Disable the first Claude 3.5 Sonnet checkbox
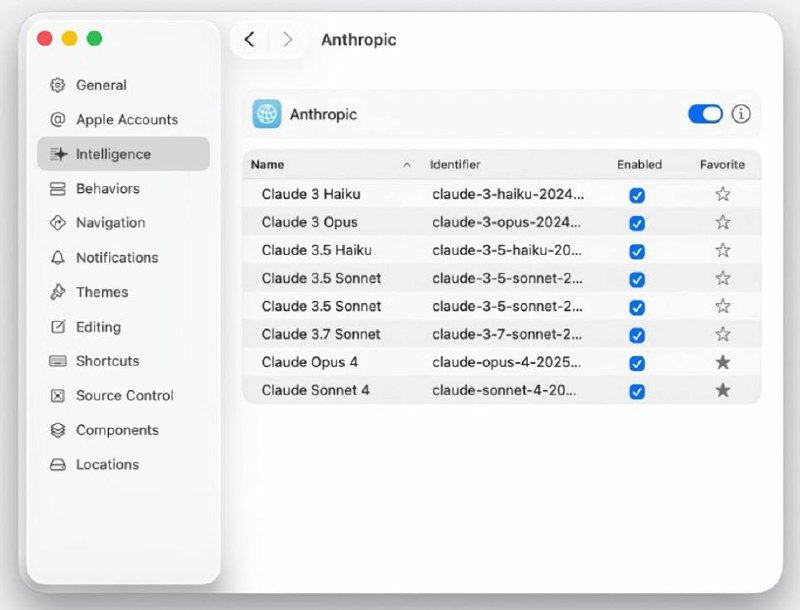This screenshot has height=610, width=800. click(637, 279)
